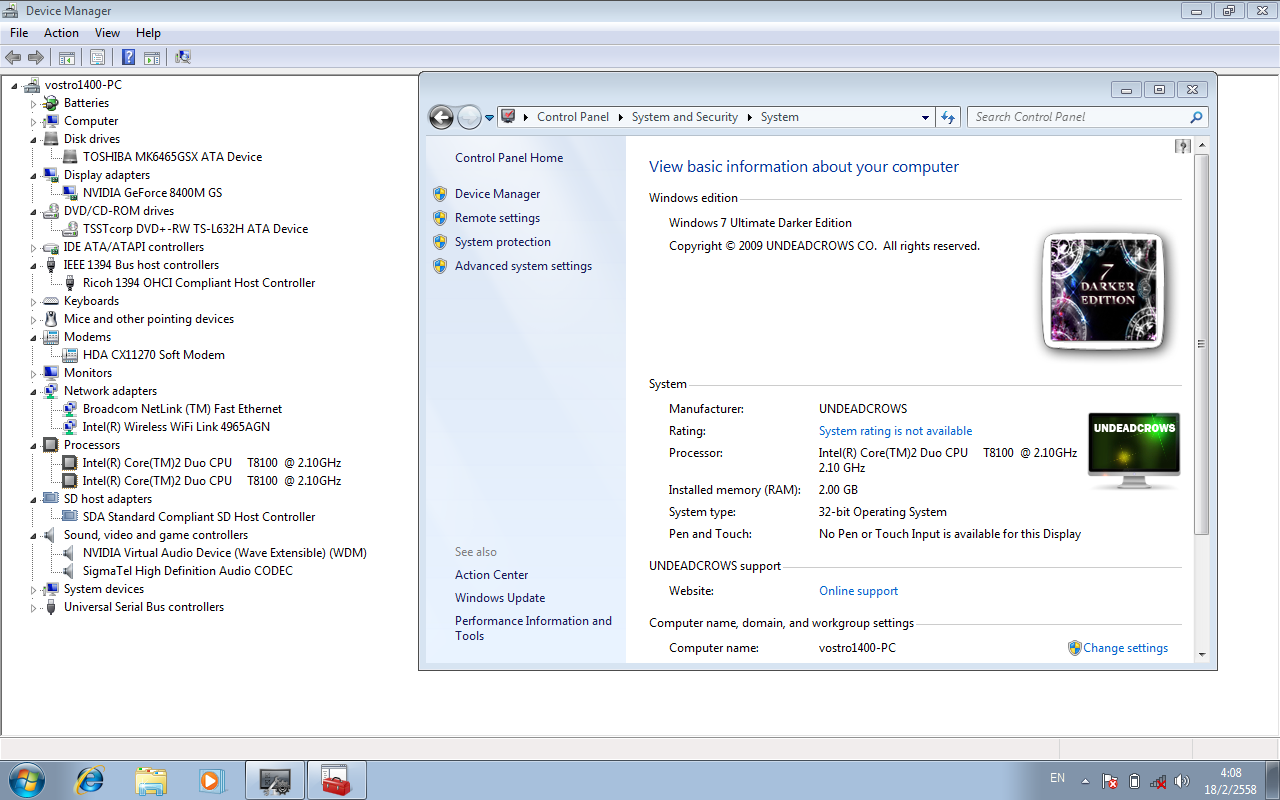The height and width of the screenshot is (800, 1280).
Task: Open the Windows Start orb
Action: (26, 780)
